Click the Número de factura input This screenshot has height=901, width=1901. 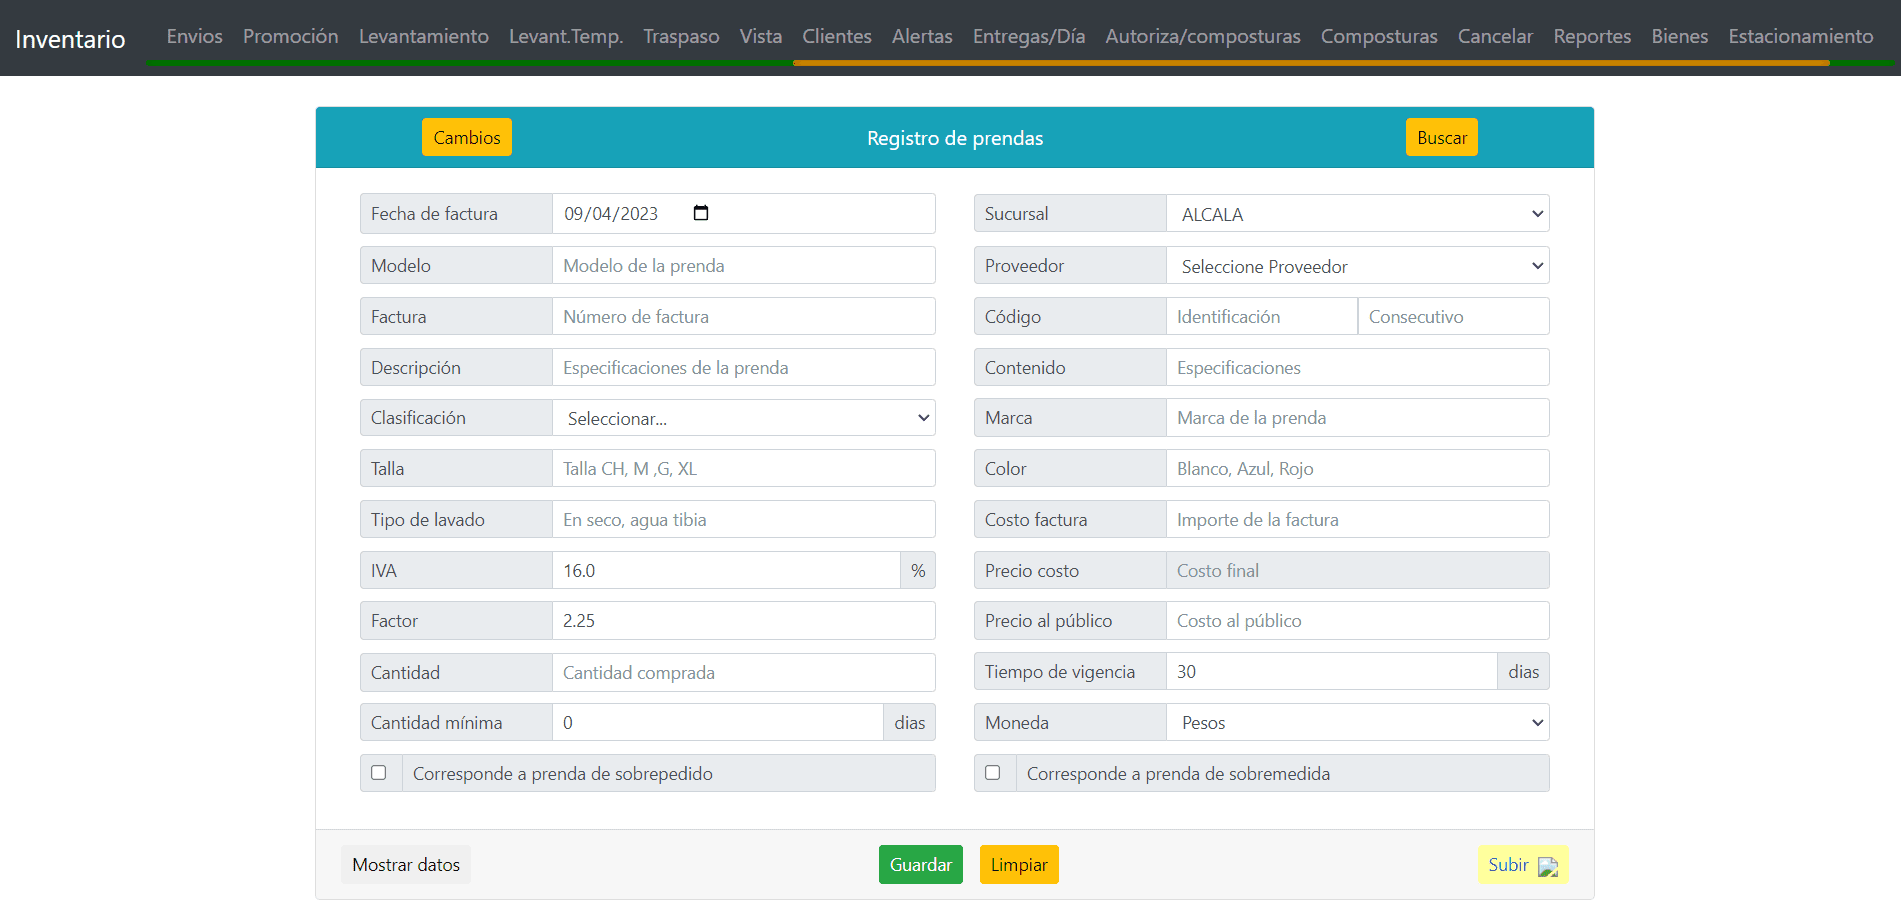click(x=743, y=317)
